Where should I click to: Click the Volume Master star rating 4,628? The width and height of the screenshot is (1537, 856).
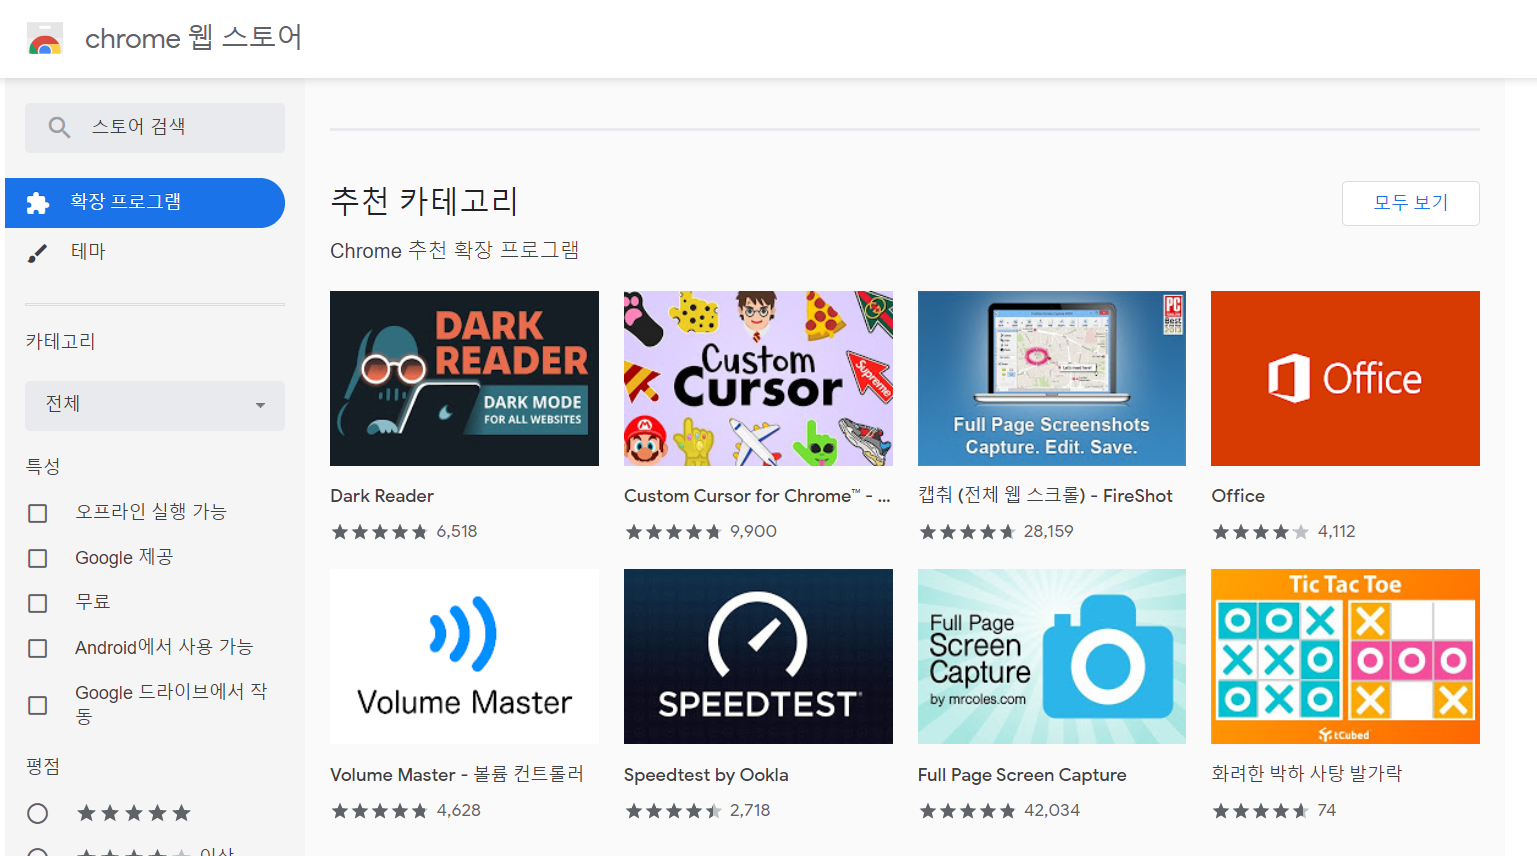(406, 811)
